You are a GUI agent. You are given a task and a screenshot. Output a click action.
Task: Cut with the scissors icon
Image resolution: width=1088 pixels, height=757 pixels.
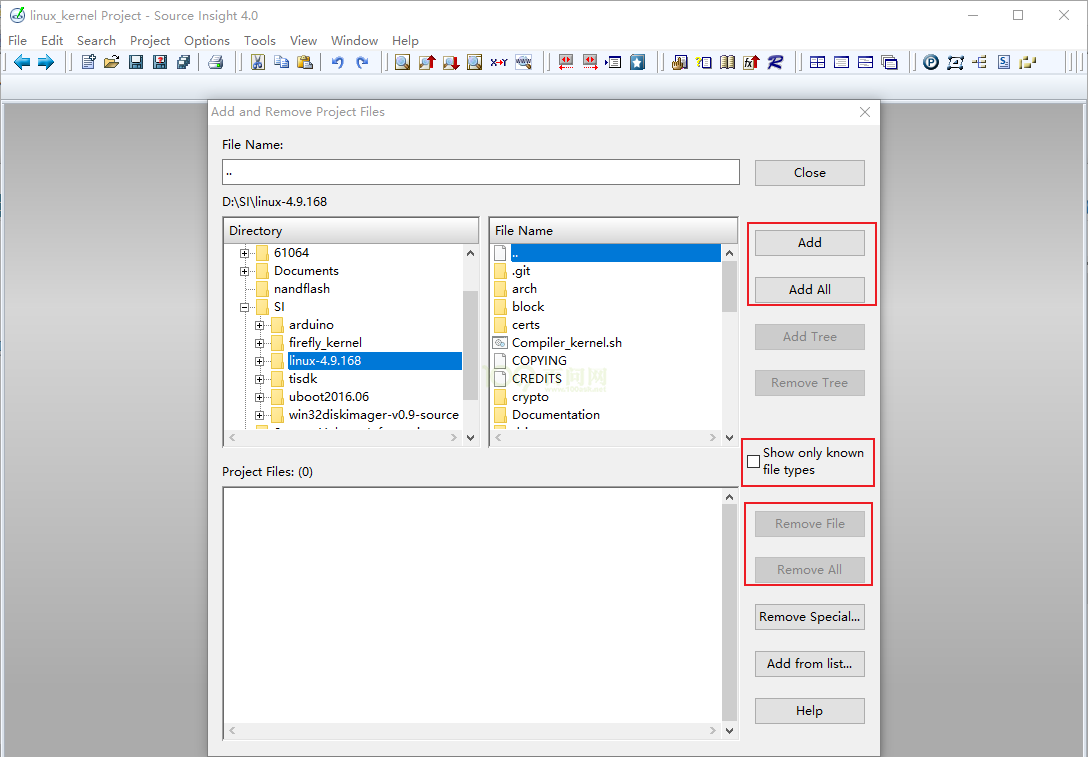point(257,62)
